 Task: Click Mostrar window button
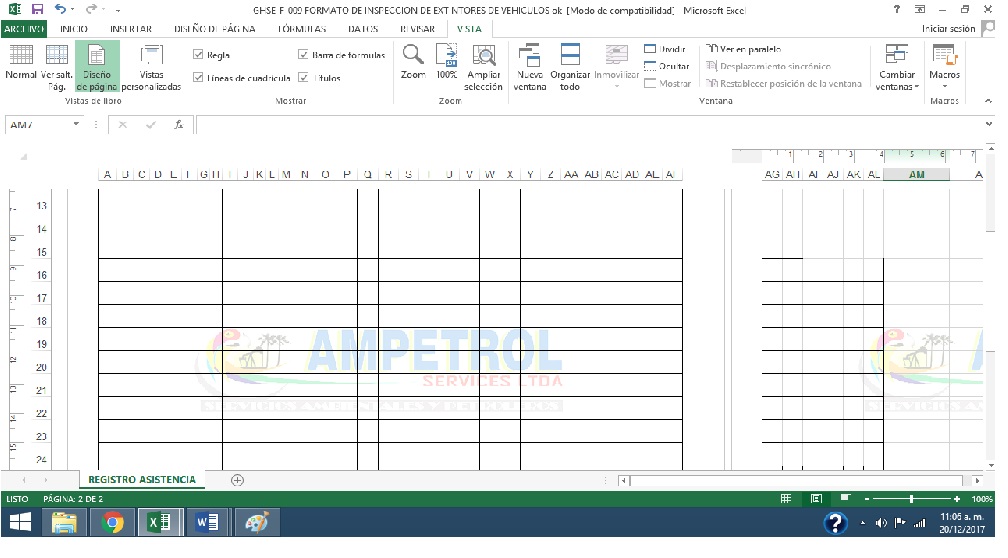[667, 84]
